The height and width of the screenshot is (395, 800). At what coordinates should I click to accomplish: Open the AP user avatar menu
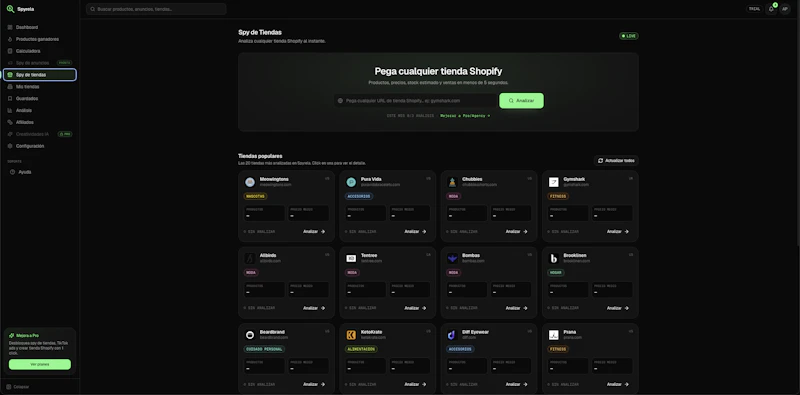(785, 9)
